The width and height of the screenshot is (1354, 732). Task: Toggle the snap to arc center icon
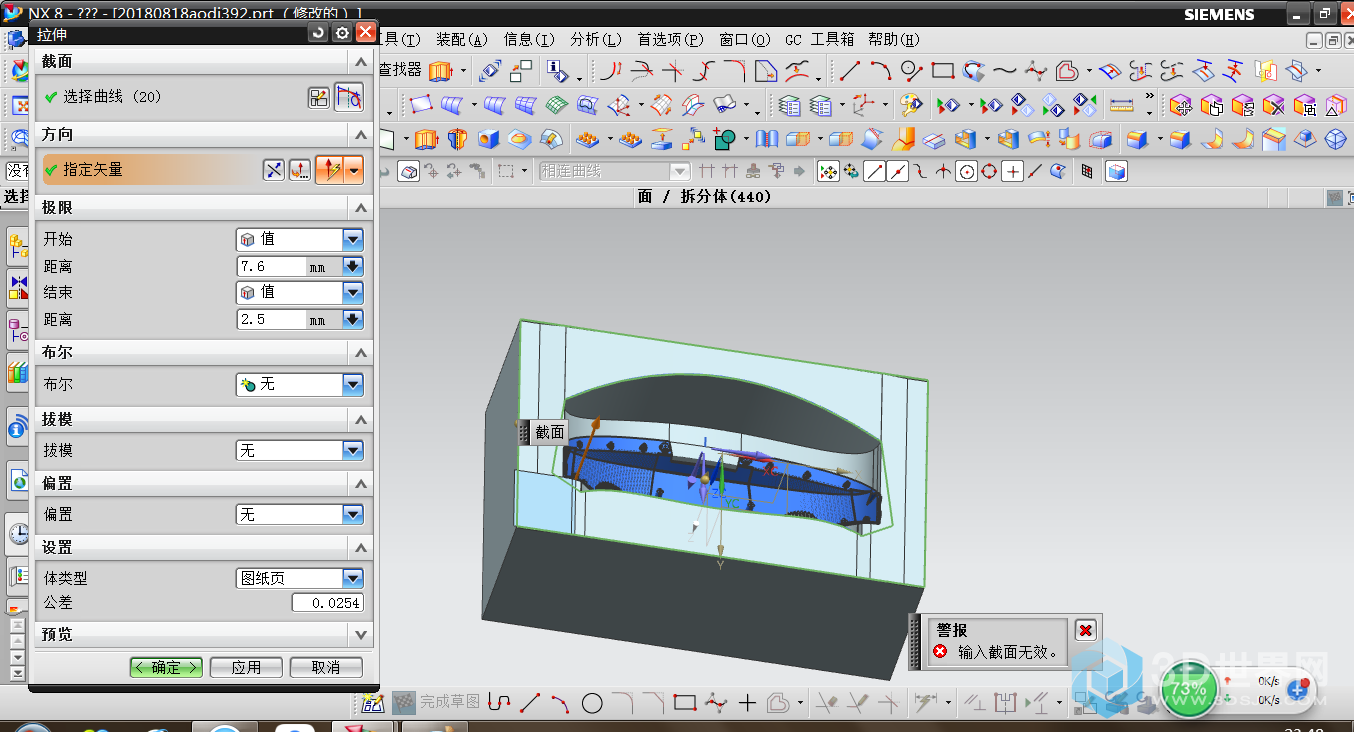pos(967,171)
